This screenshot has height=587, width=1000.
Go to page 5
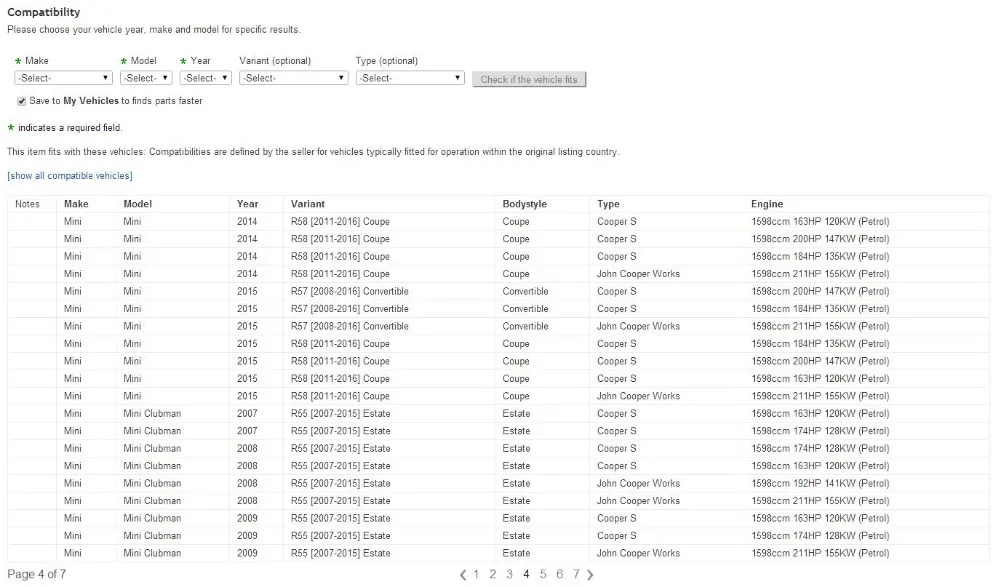(x=543, y=574)
